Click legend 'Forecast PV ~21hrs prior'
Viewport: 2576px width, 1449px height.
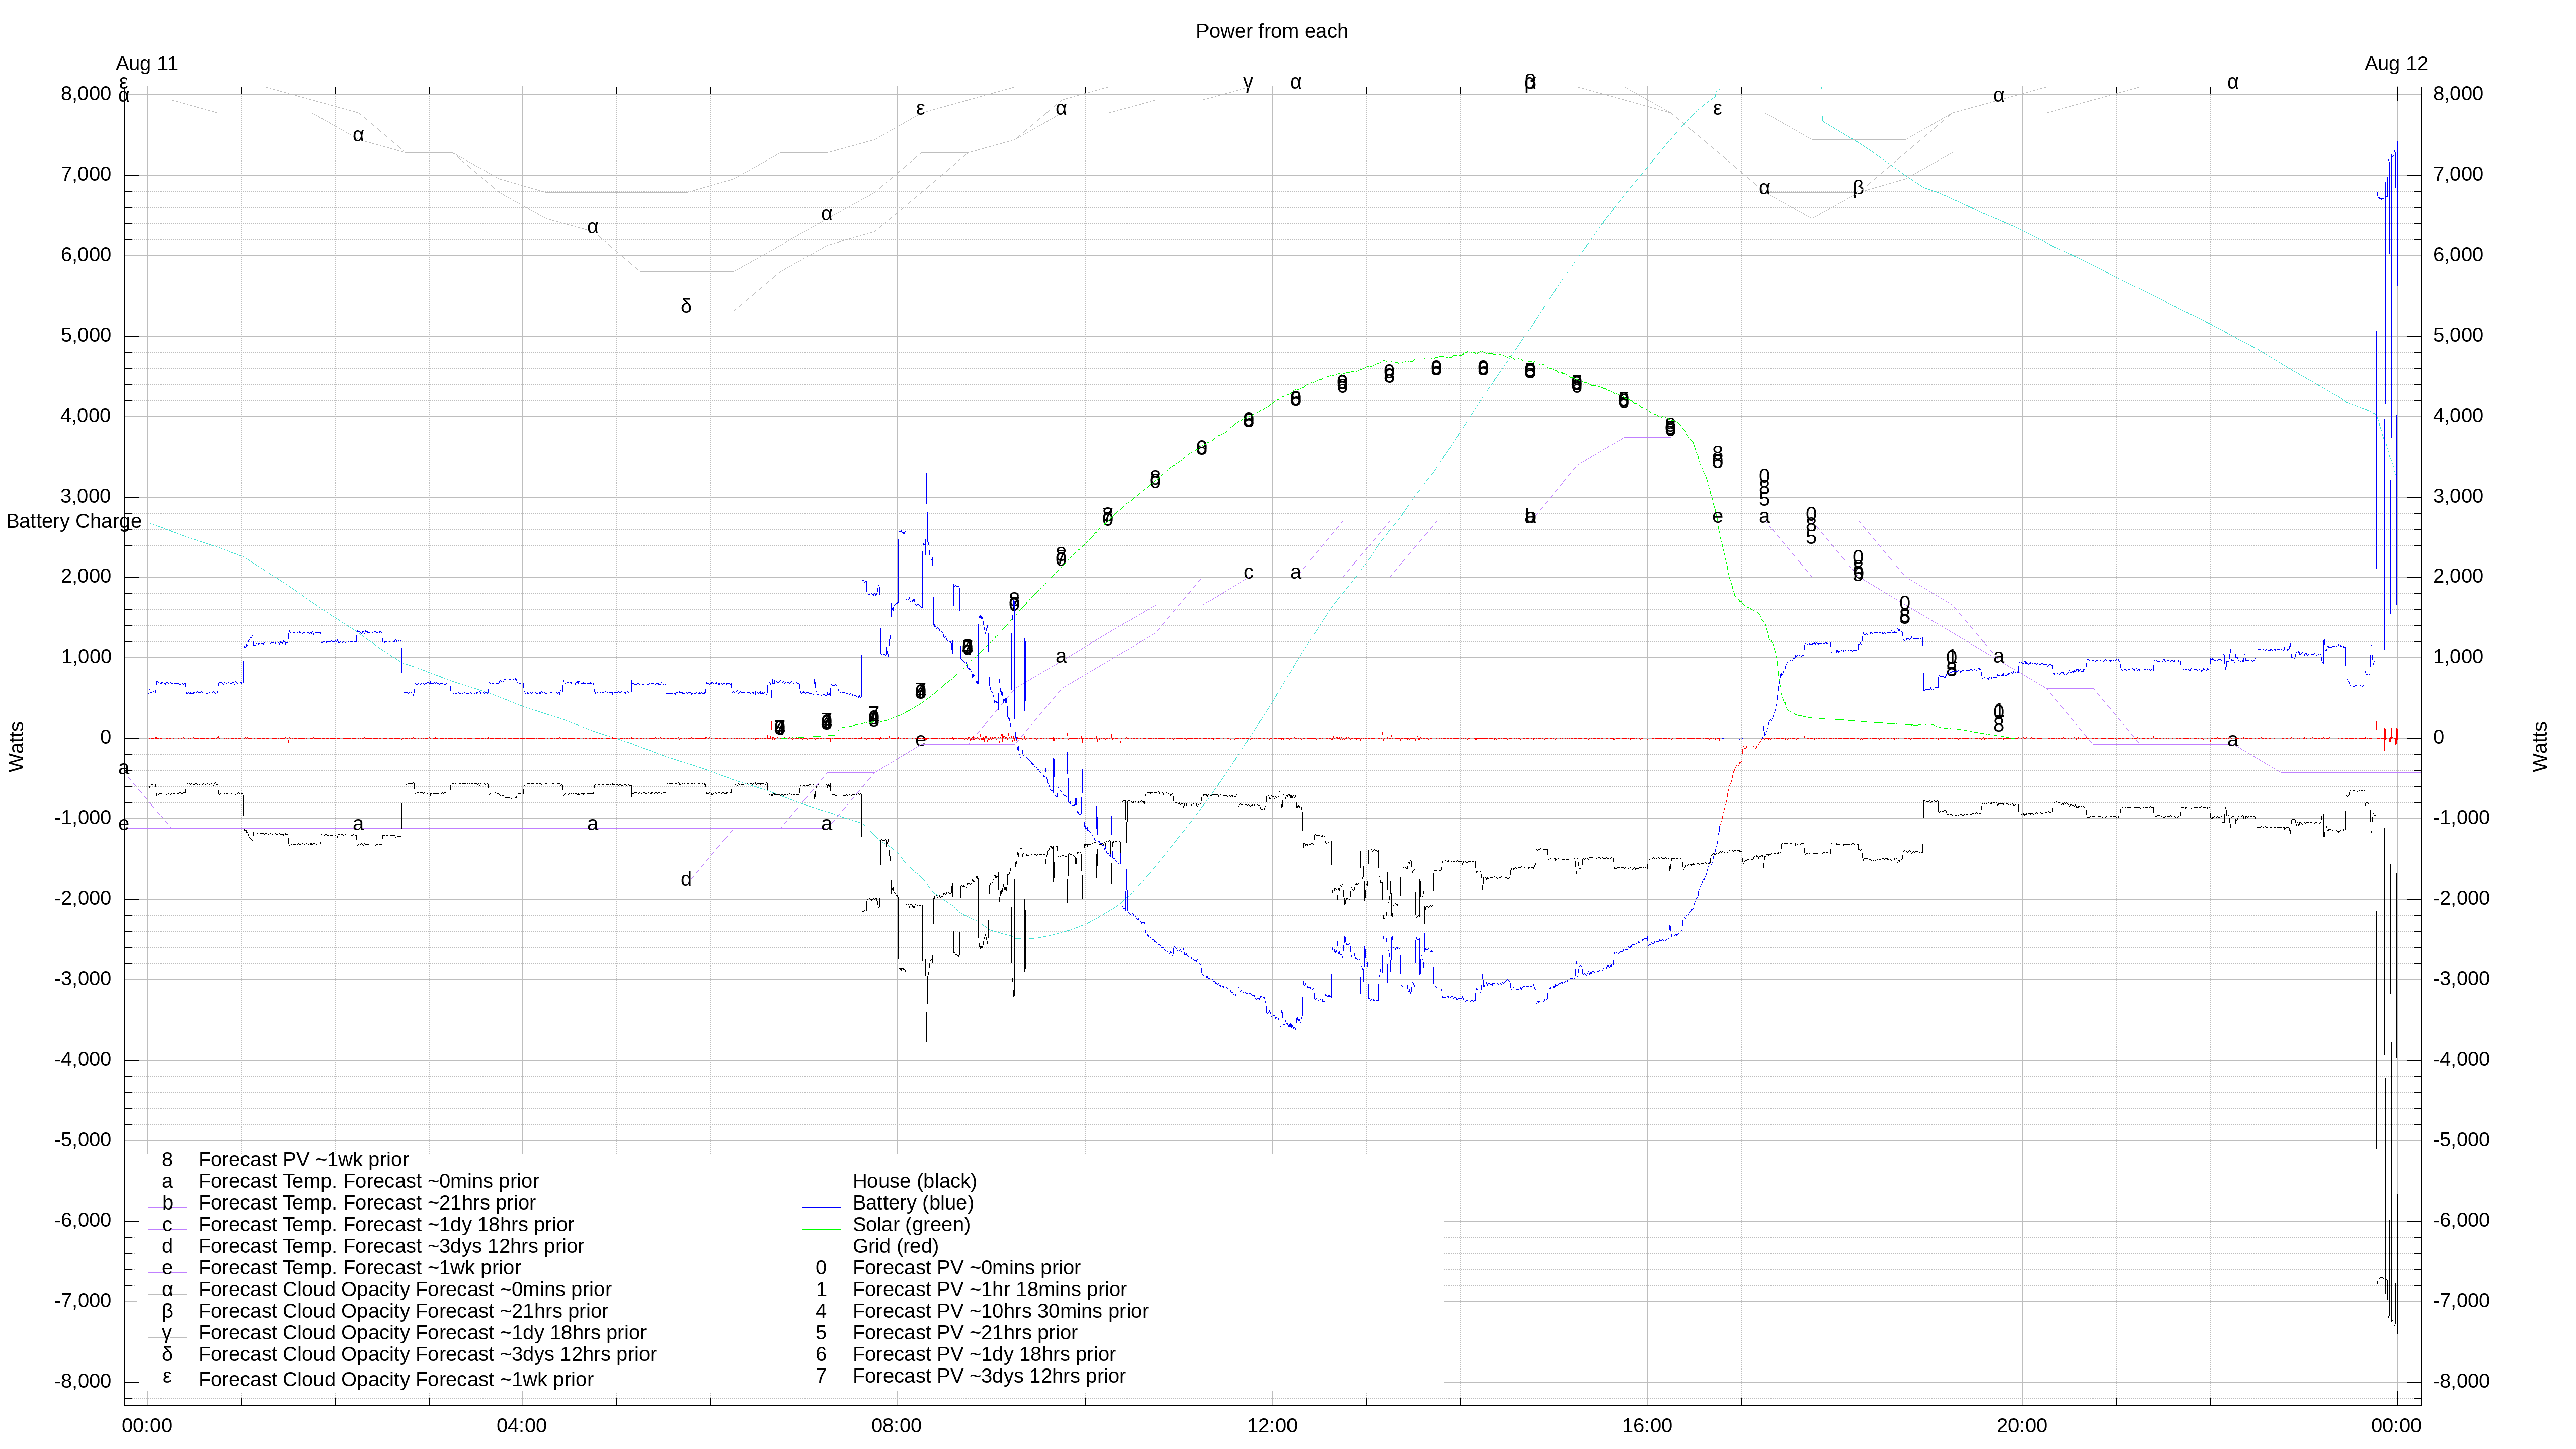tap(965, 1333)
